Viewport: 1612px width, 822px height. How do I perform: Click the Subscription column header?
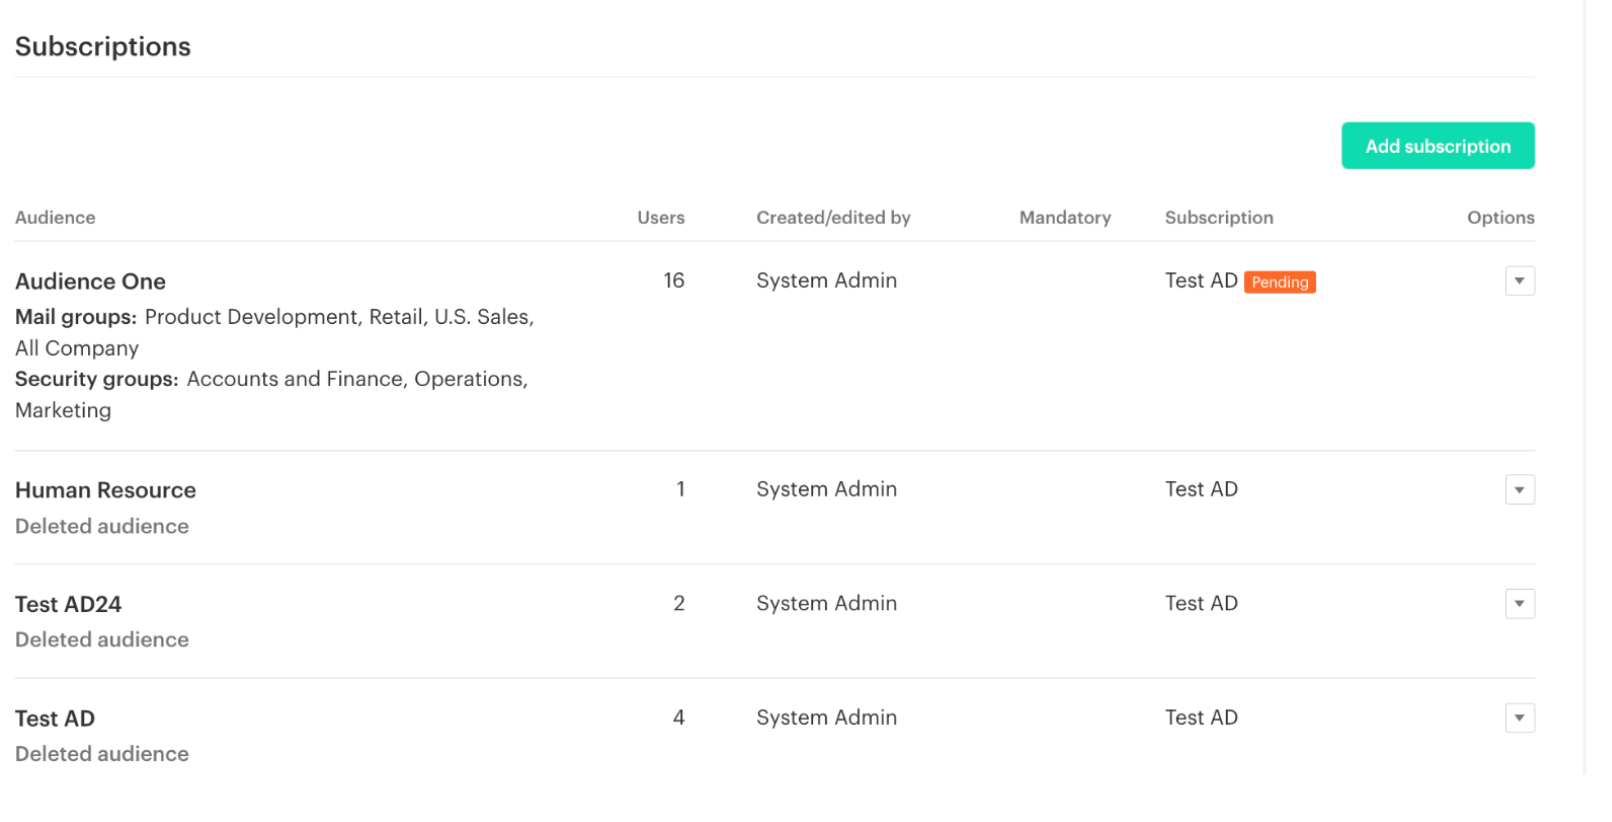(1218, 218)
